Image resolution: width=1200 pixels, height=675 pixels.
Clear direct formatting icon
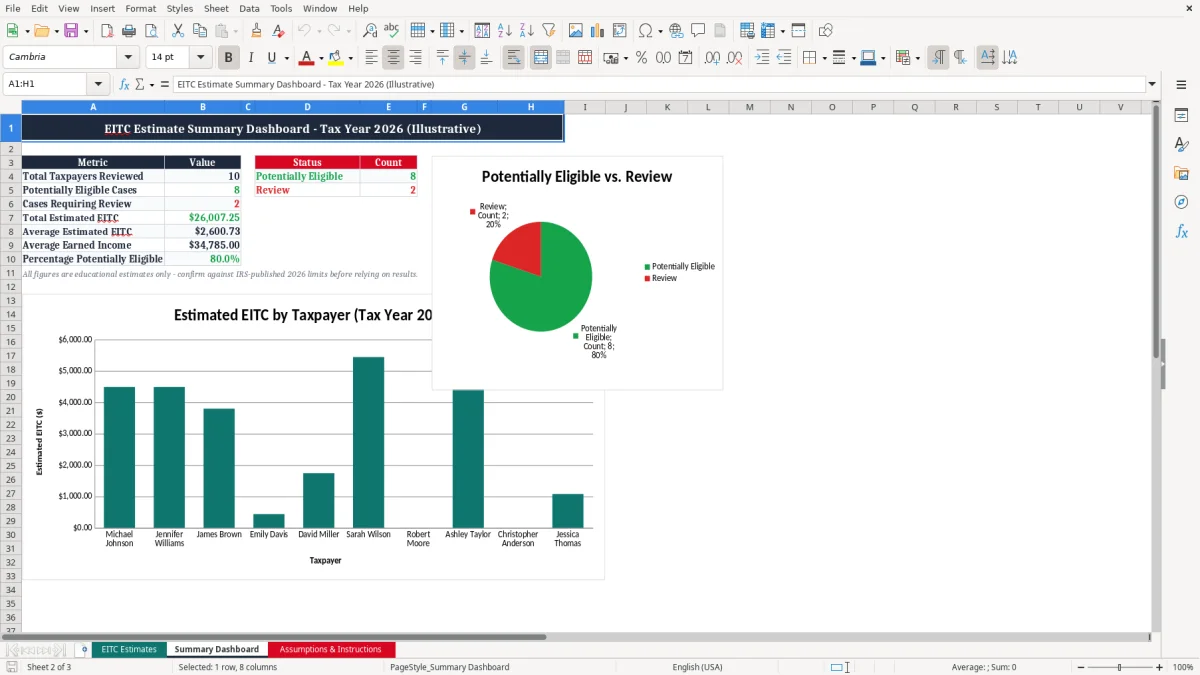279,31
